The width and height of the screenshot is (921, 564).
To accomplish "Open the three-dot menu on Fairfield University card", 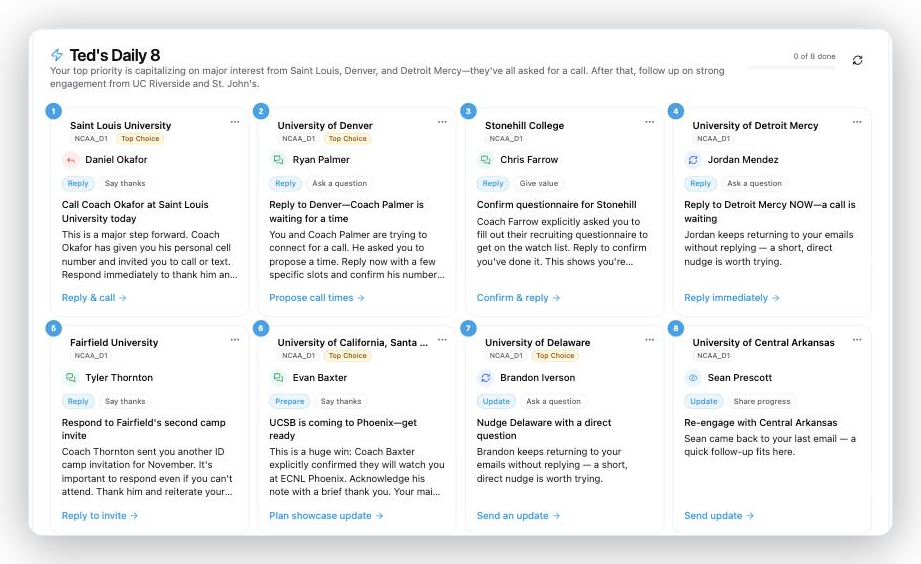I will 235,340.
